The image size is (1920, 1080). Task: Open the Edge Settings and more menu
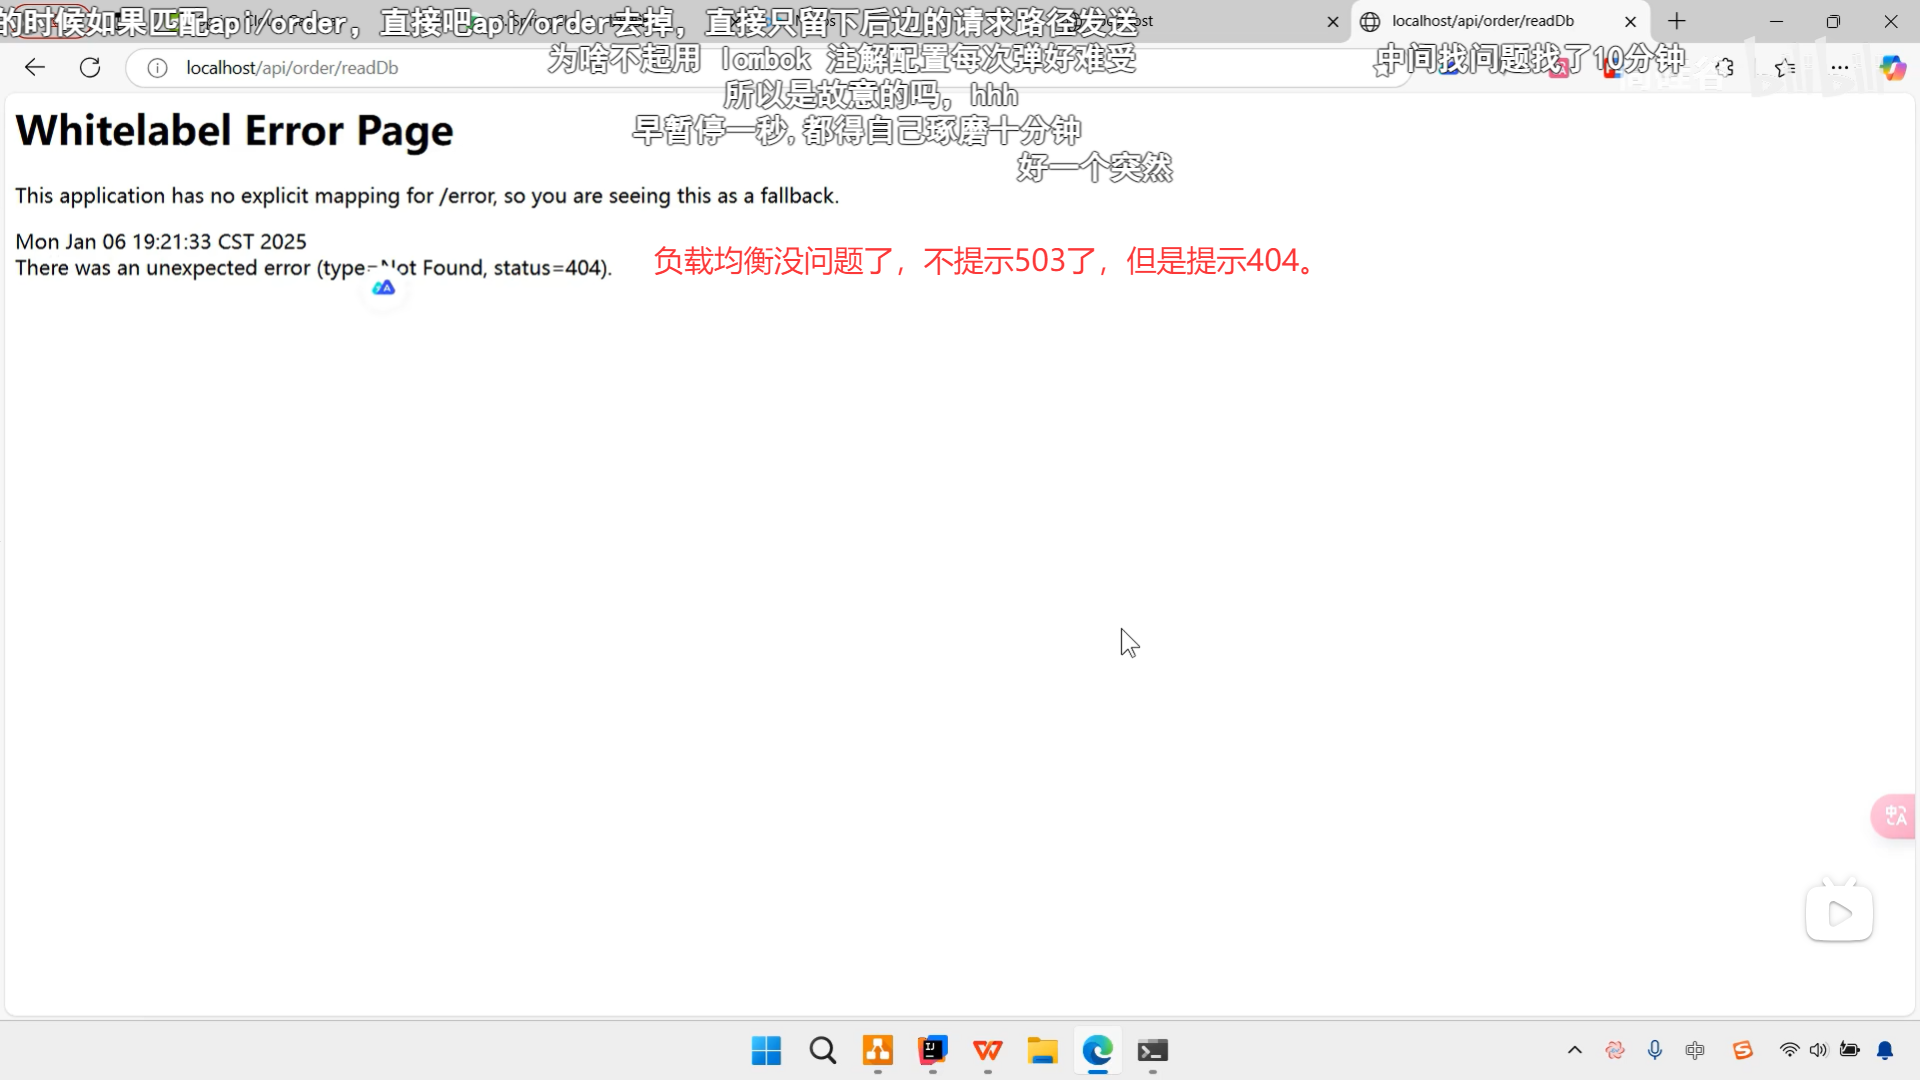coord(1839,67)
